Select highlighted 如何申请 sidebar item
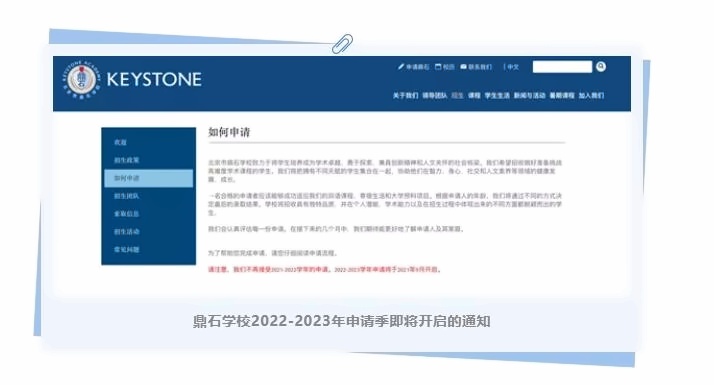 tap(148, 178)
